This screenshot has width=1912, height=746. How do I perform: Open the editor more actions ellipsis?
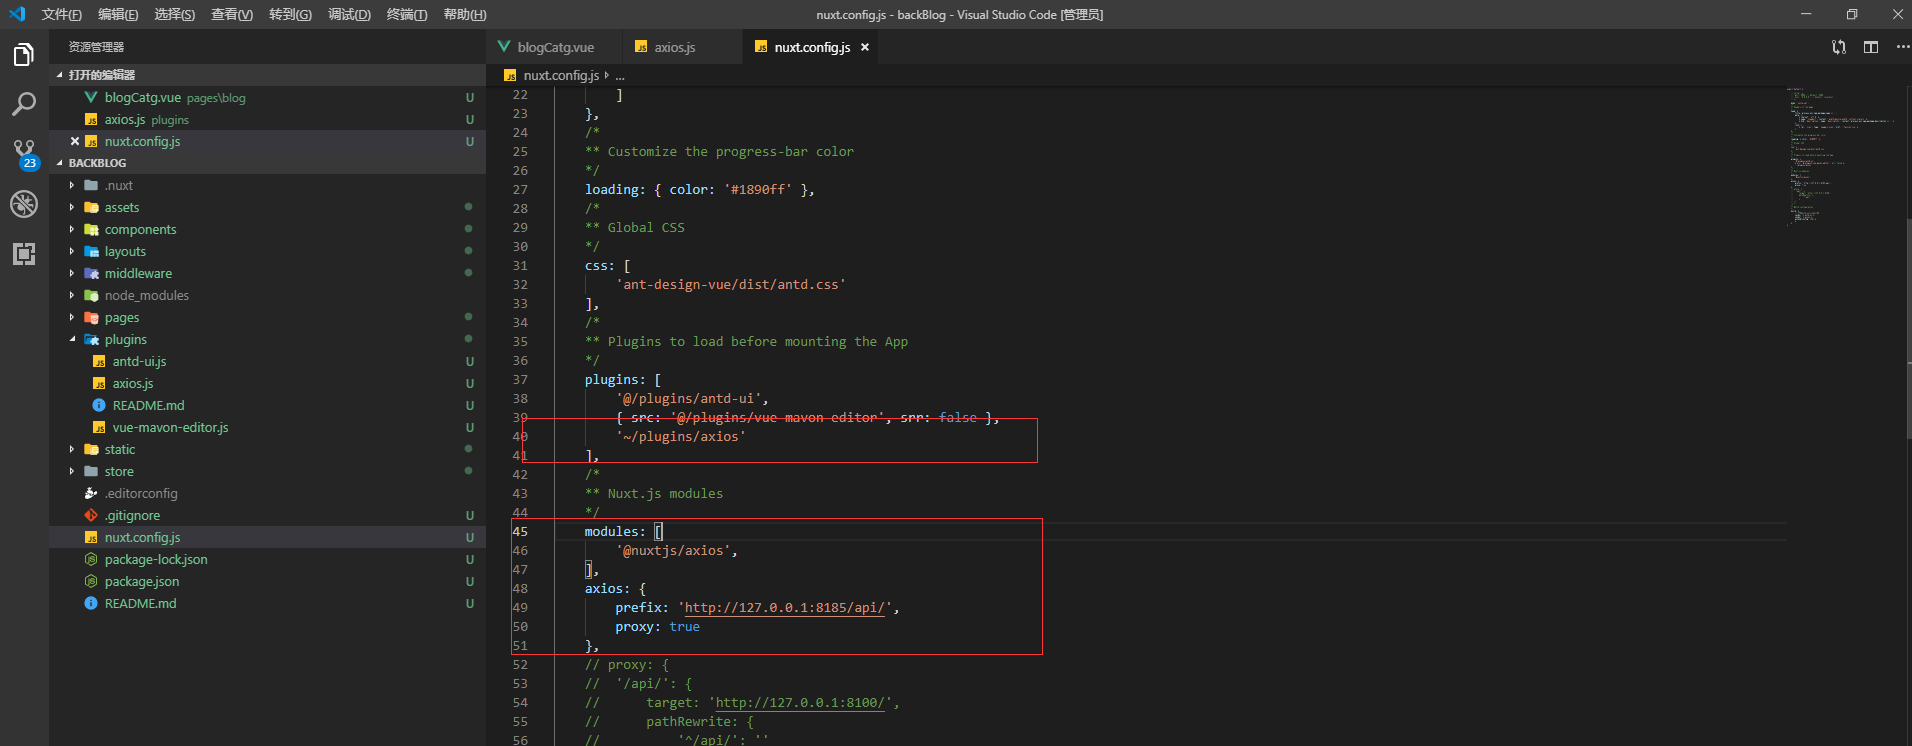[x=1902, y=47]
